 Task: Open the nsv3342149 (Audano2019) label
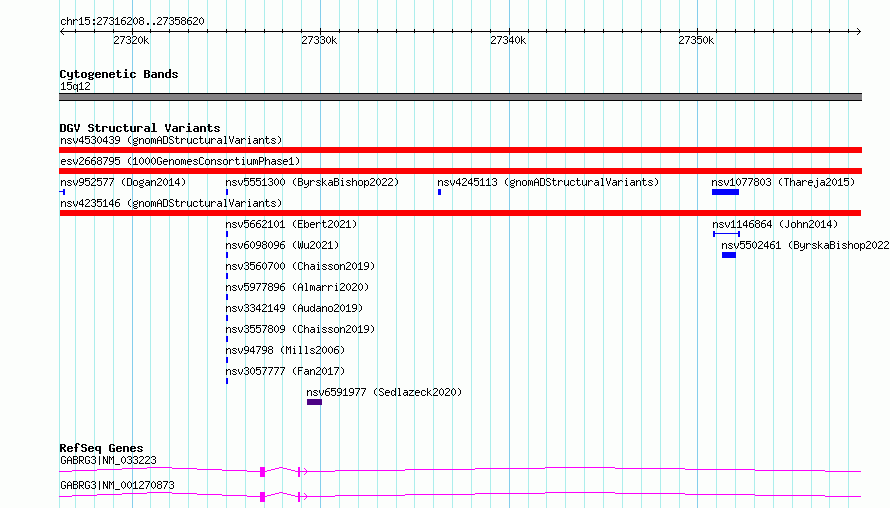294,308
